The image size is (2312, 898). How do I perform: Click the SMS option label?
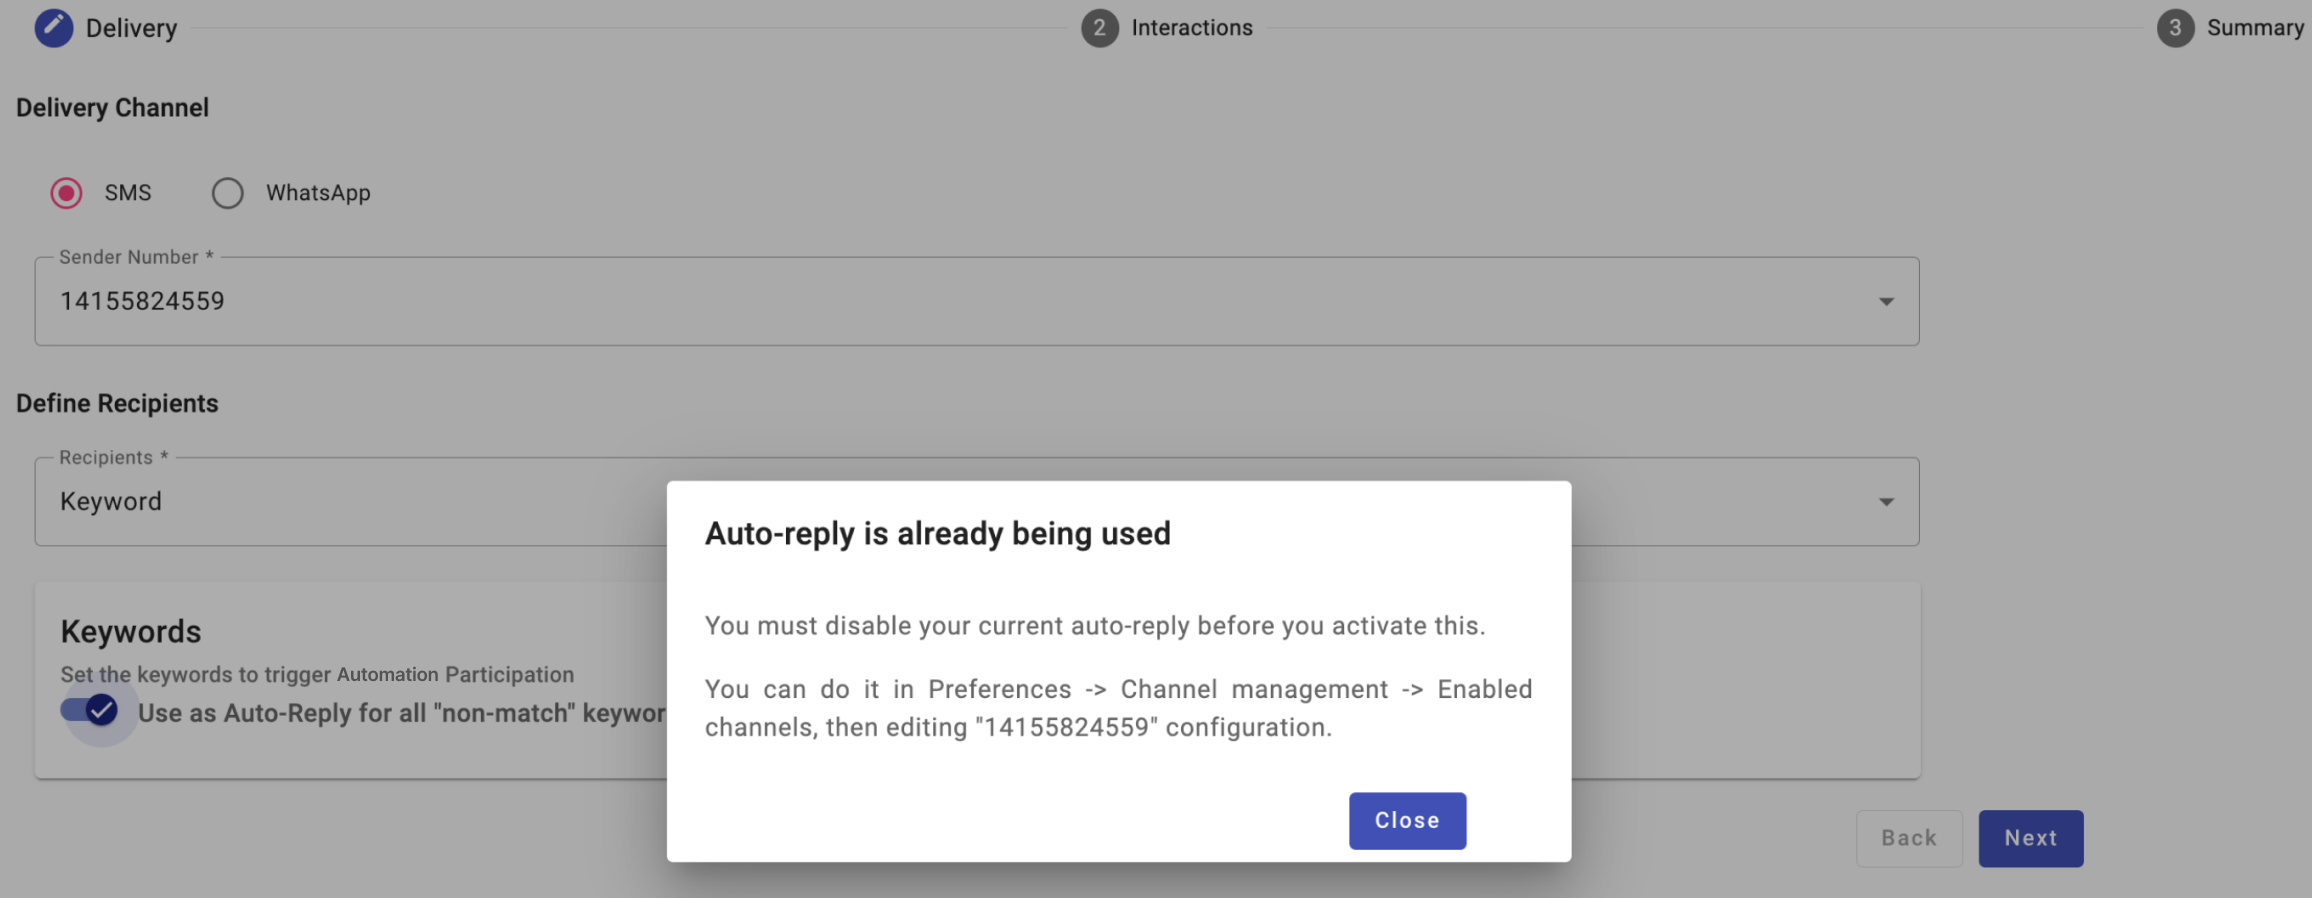click(x=128, y=193)
